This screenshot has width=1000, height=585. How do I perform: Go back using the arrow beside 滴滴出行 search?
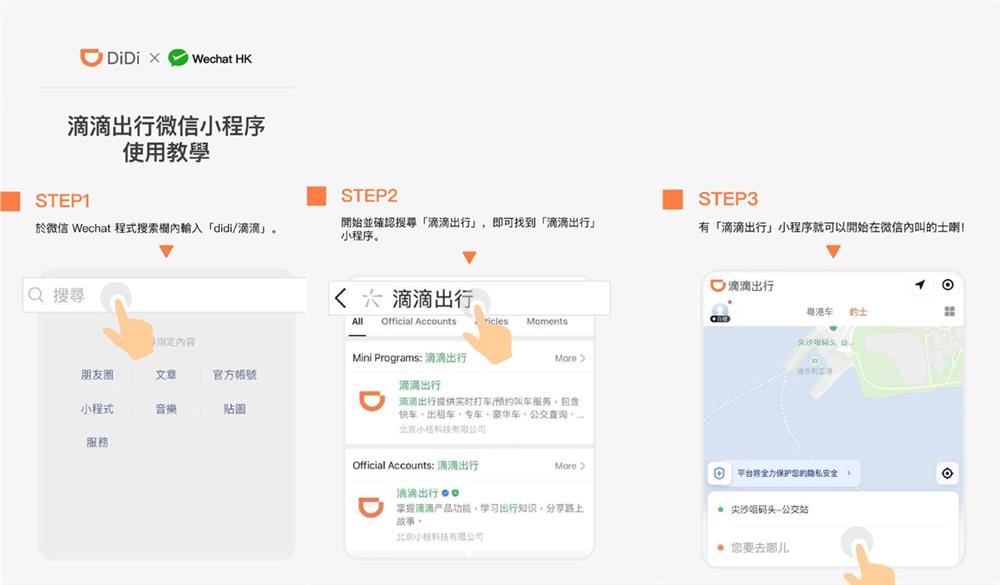click(341, 298)
